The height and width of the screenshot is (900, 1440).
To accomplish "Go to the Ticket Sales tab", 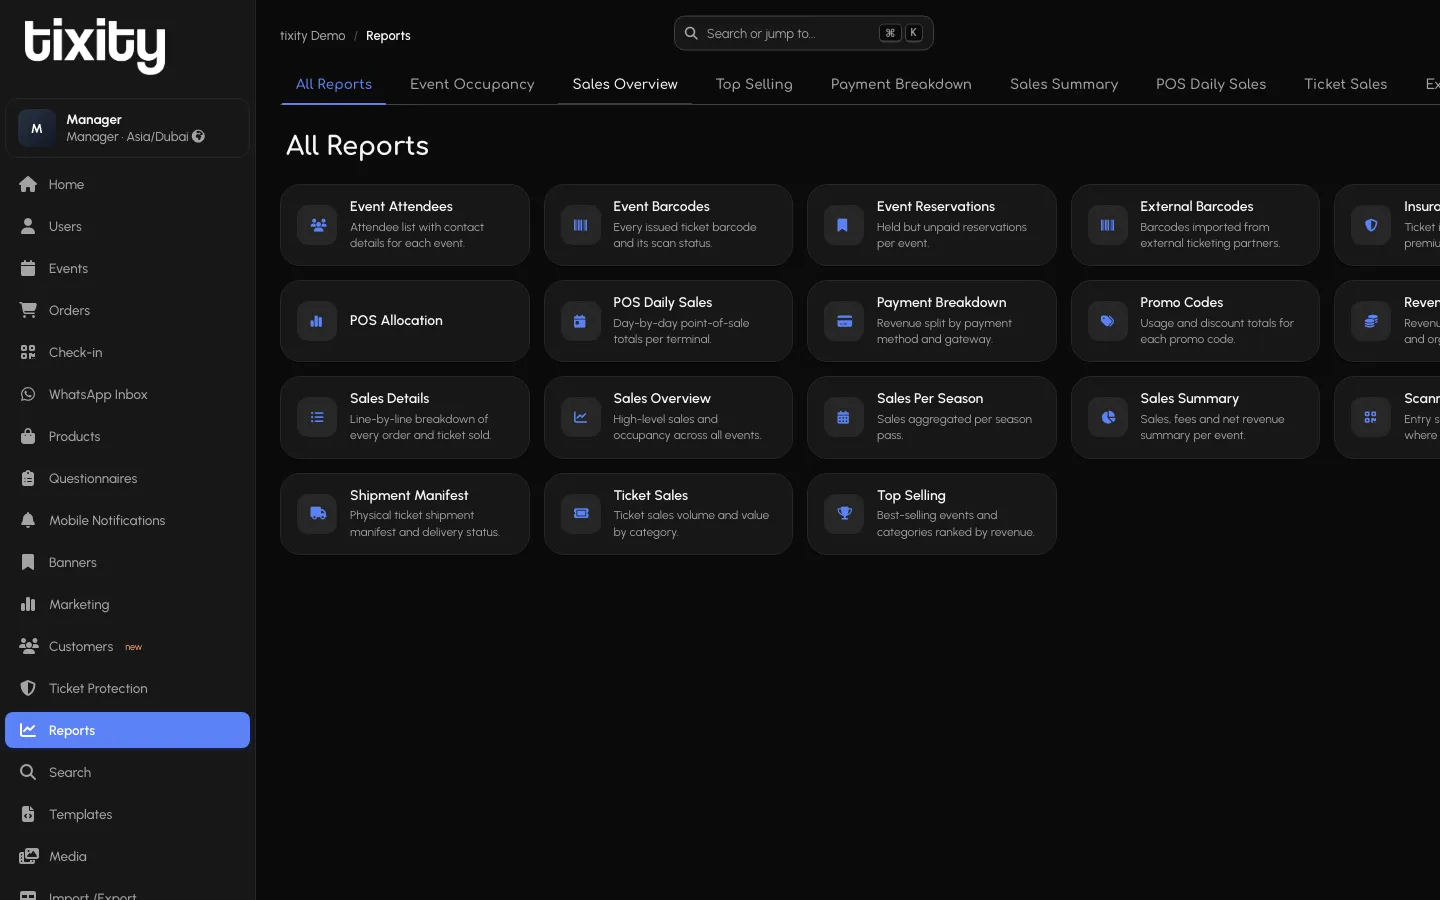I will click(1345, 84).
